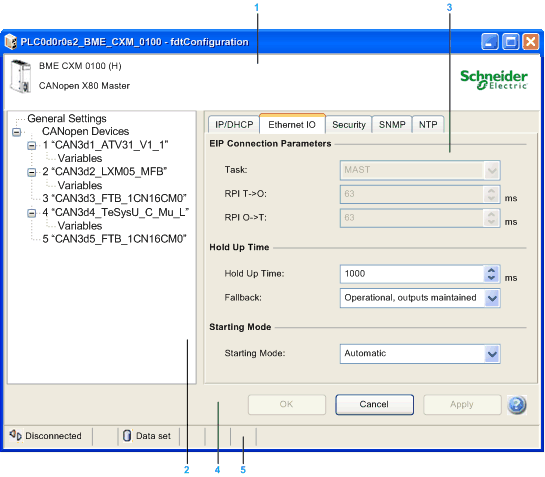Viewport: 545px width, 477px height.
Task: Click the RPI O->T value field
Action: 412,218
